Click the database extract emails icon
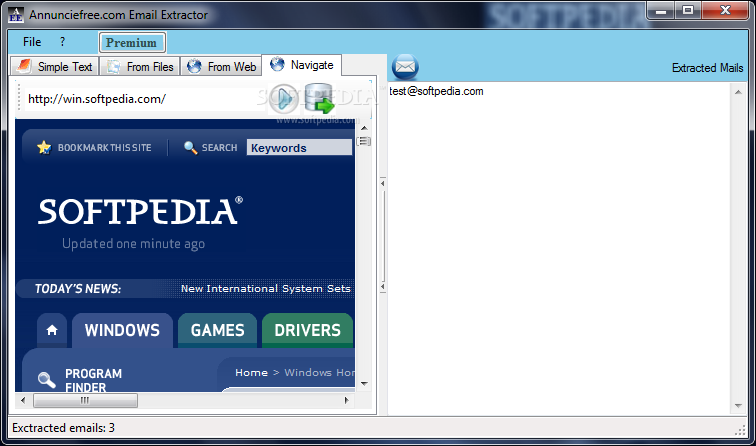This screenshot has height=446, width=756. pos(319,99)
